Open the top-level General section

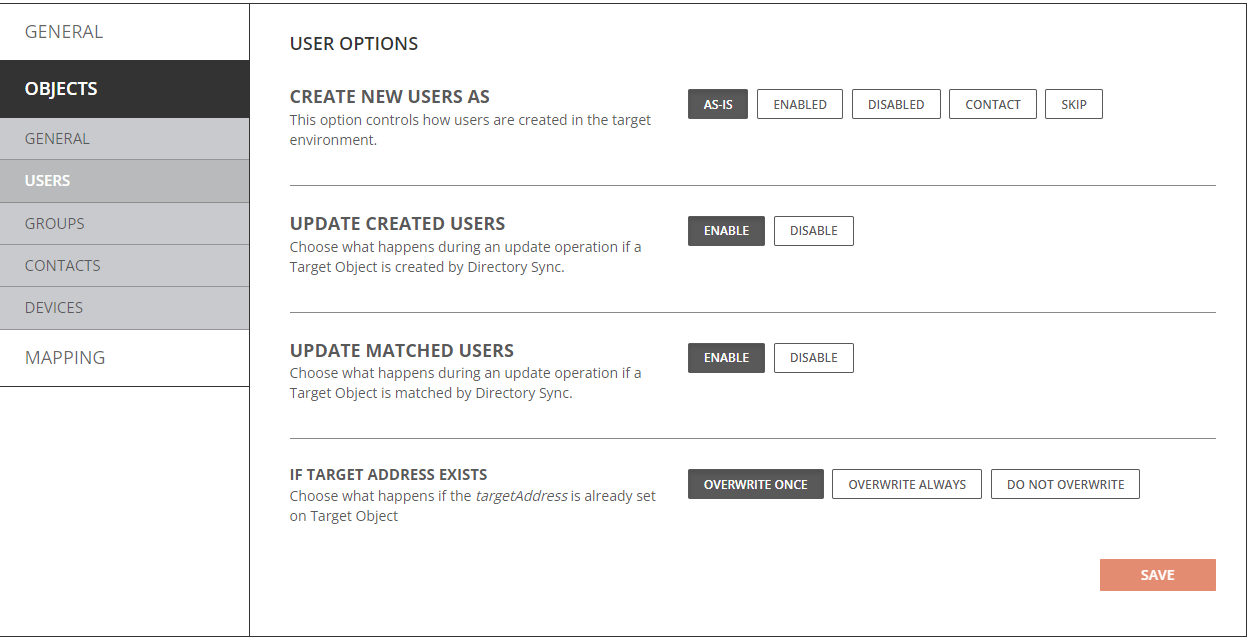coord(63,31)
